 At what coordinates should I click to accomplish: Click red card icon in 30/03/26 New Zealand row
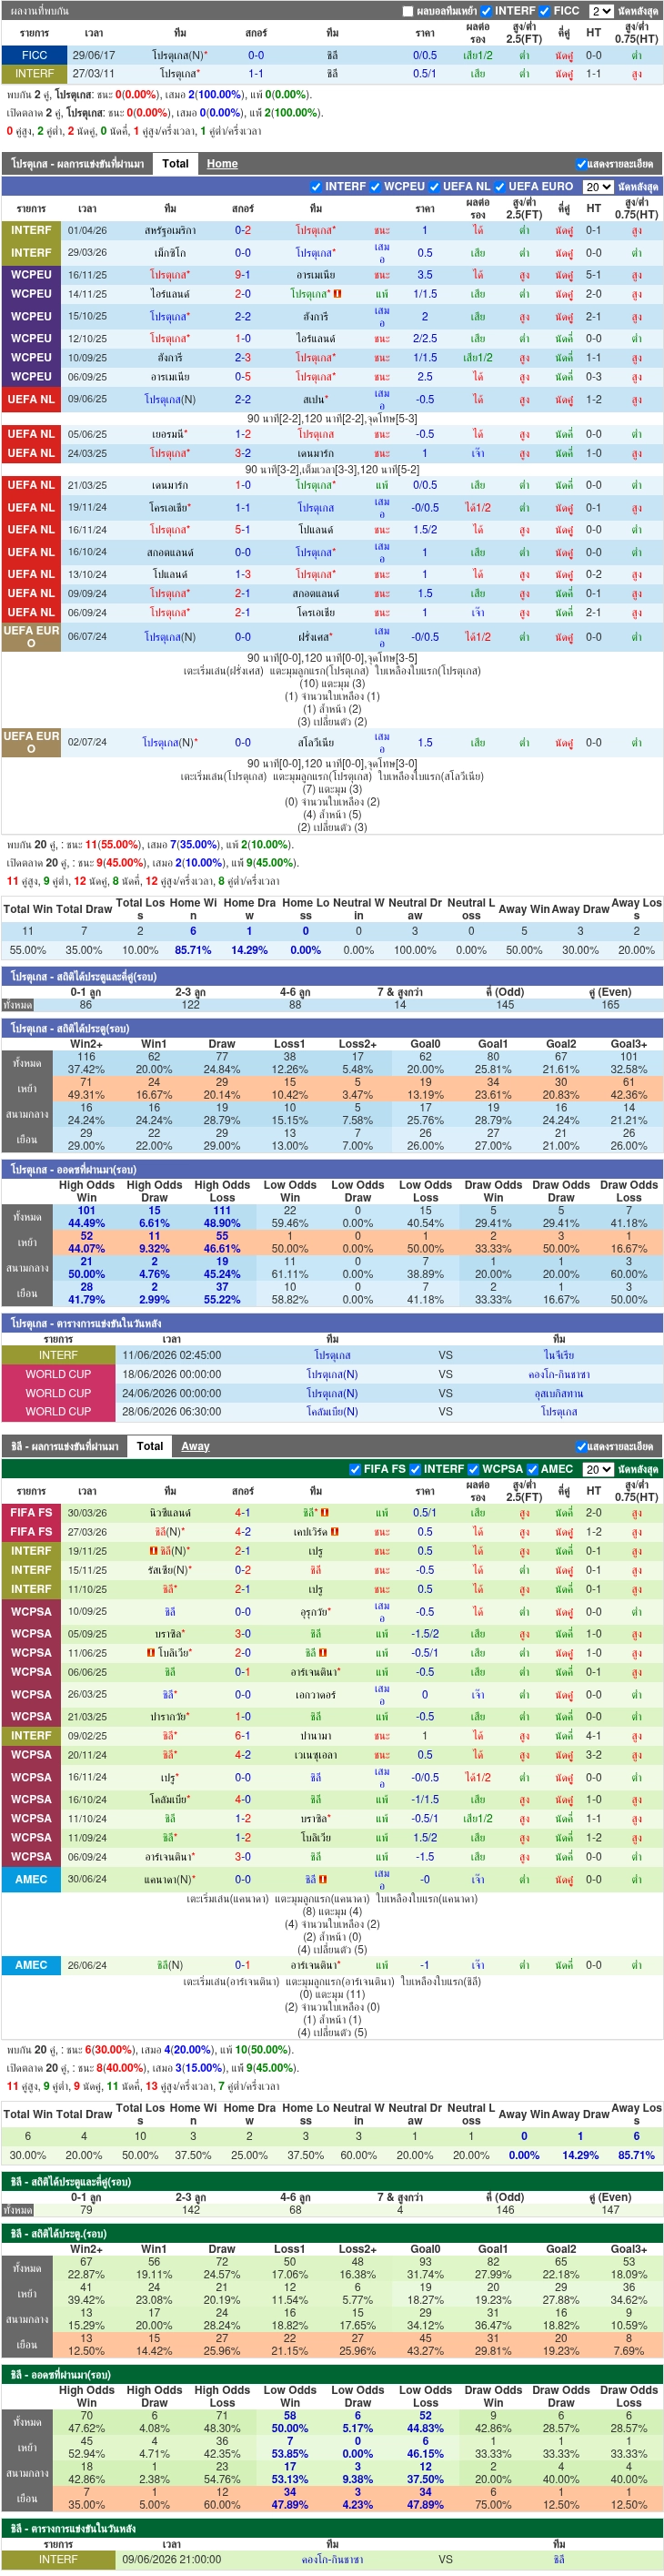[x=325, y=1512]
